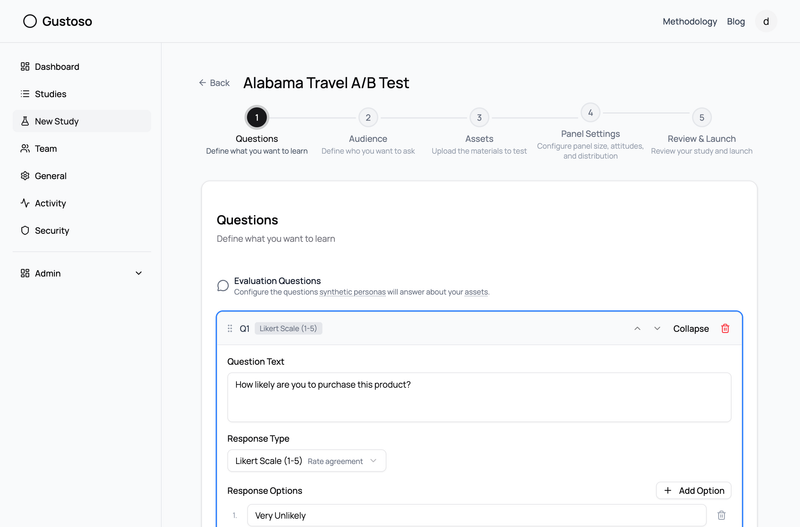Open the Methodology link
The height and width of the screenshot is (527, 800).
(689, 21)
